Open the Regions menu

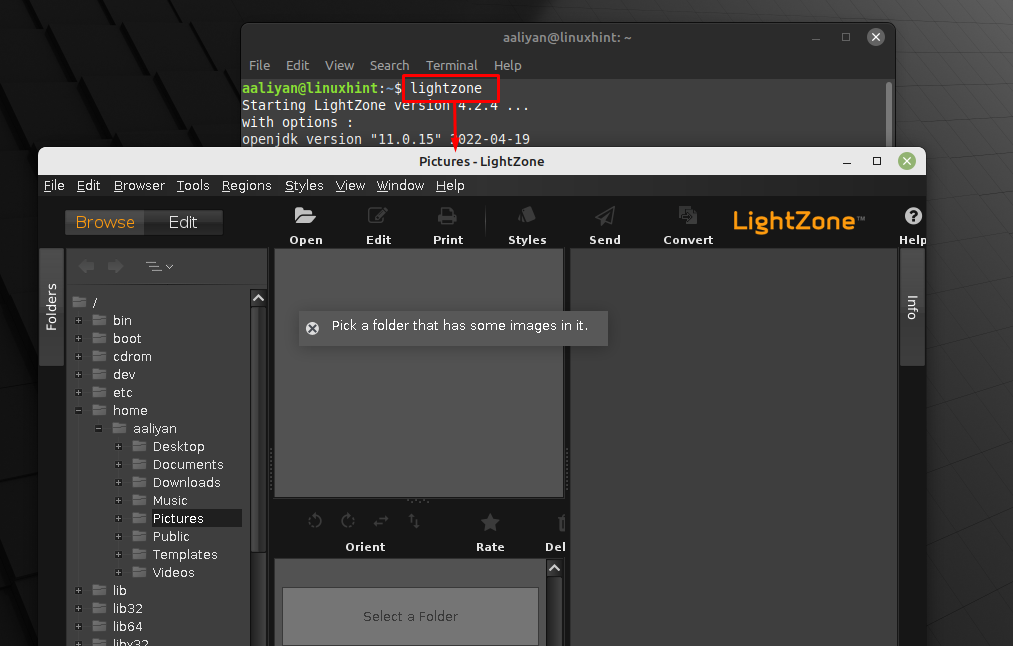[247, 185]
